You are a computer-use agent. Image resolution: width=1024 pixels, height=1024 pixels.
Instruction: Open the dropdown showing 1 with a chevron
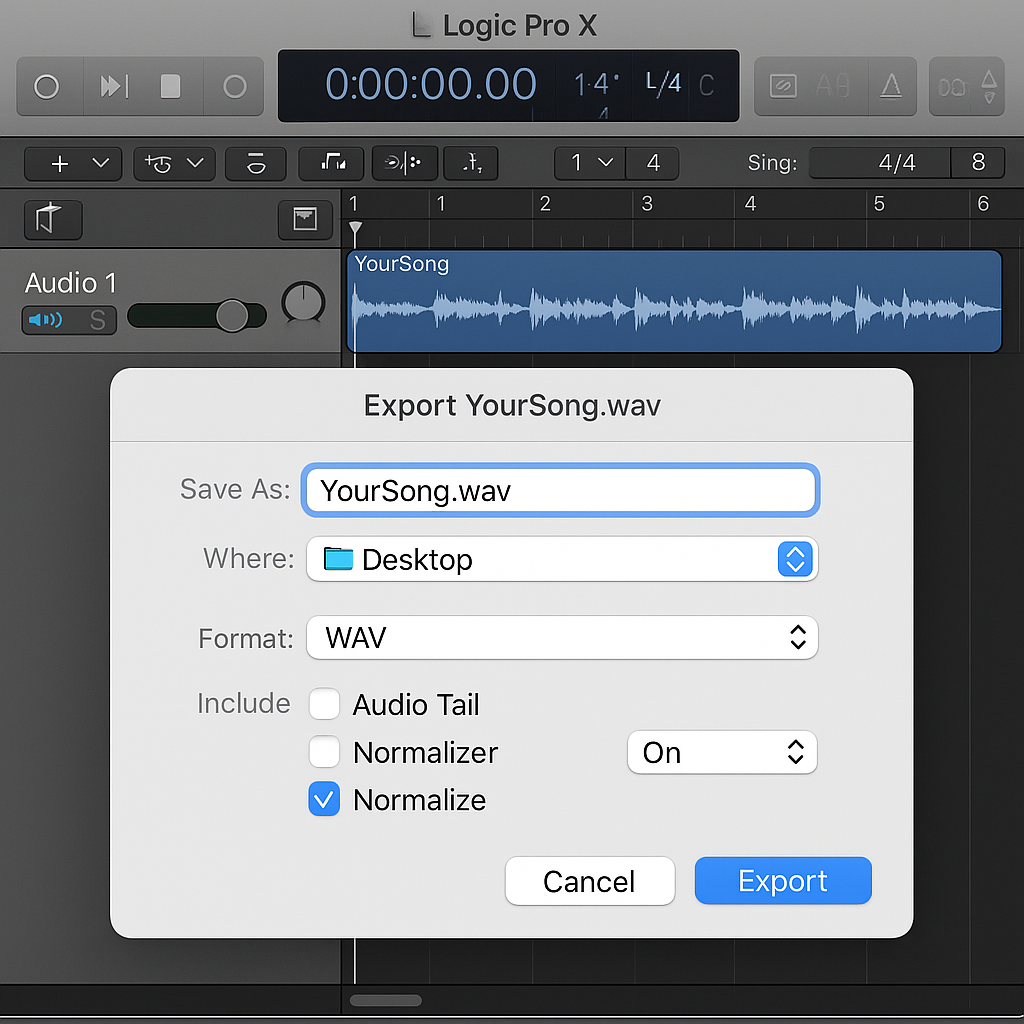[590, 163]
